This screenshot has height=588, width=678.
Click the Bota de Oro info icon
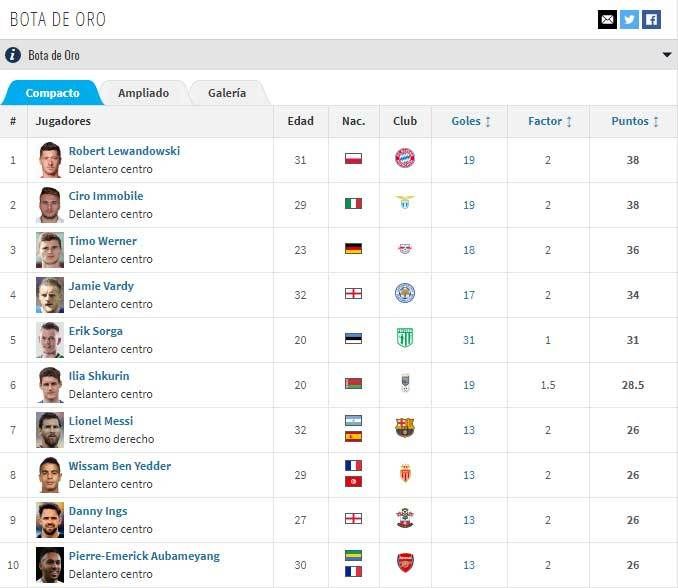[x=13, y=55]
